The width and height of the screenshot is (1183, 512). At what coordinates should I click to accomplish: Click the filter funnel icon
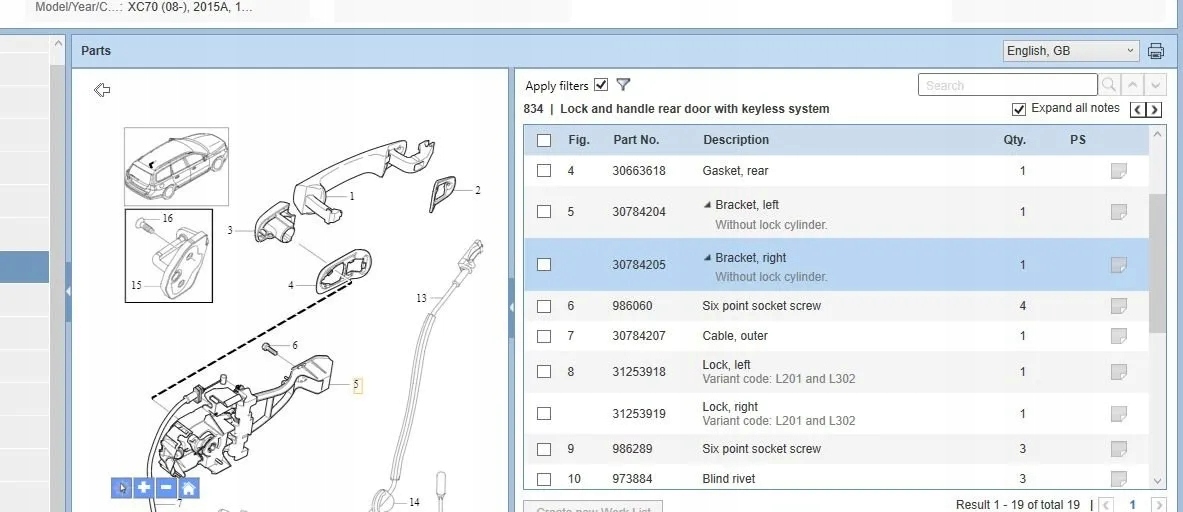(623, 85)
